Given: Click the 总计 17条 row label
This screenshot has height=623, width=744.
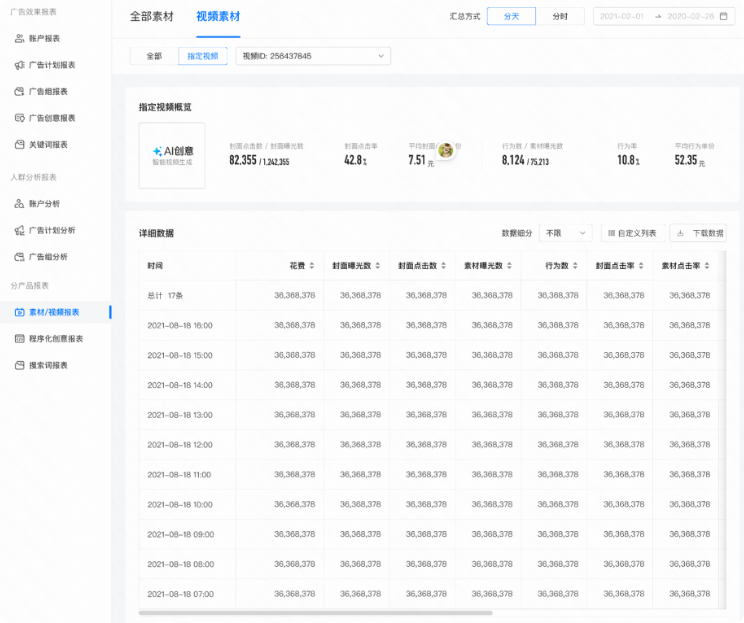Looking at the screenshot, I should tap(165, 296).
